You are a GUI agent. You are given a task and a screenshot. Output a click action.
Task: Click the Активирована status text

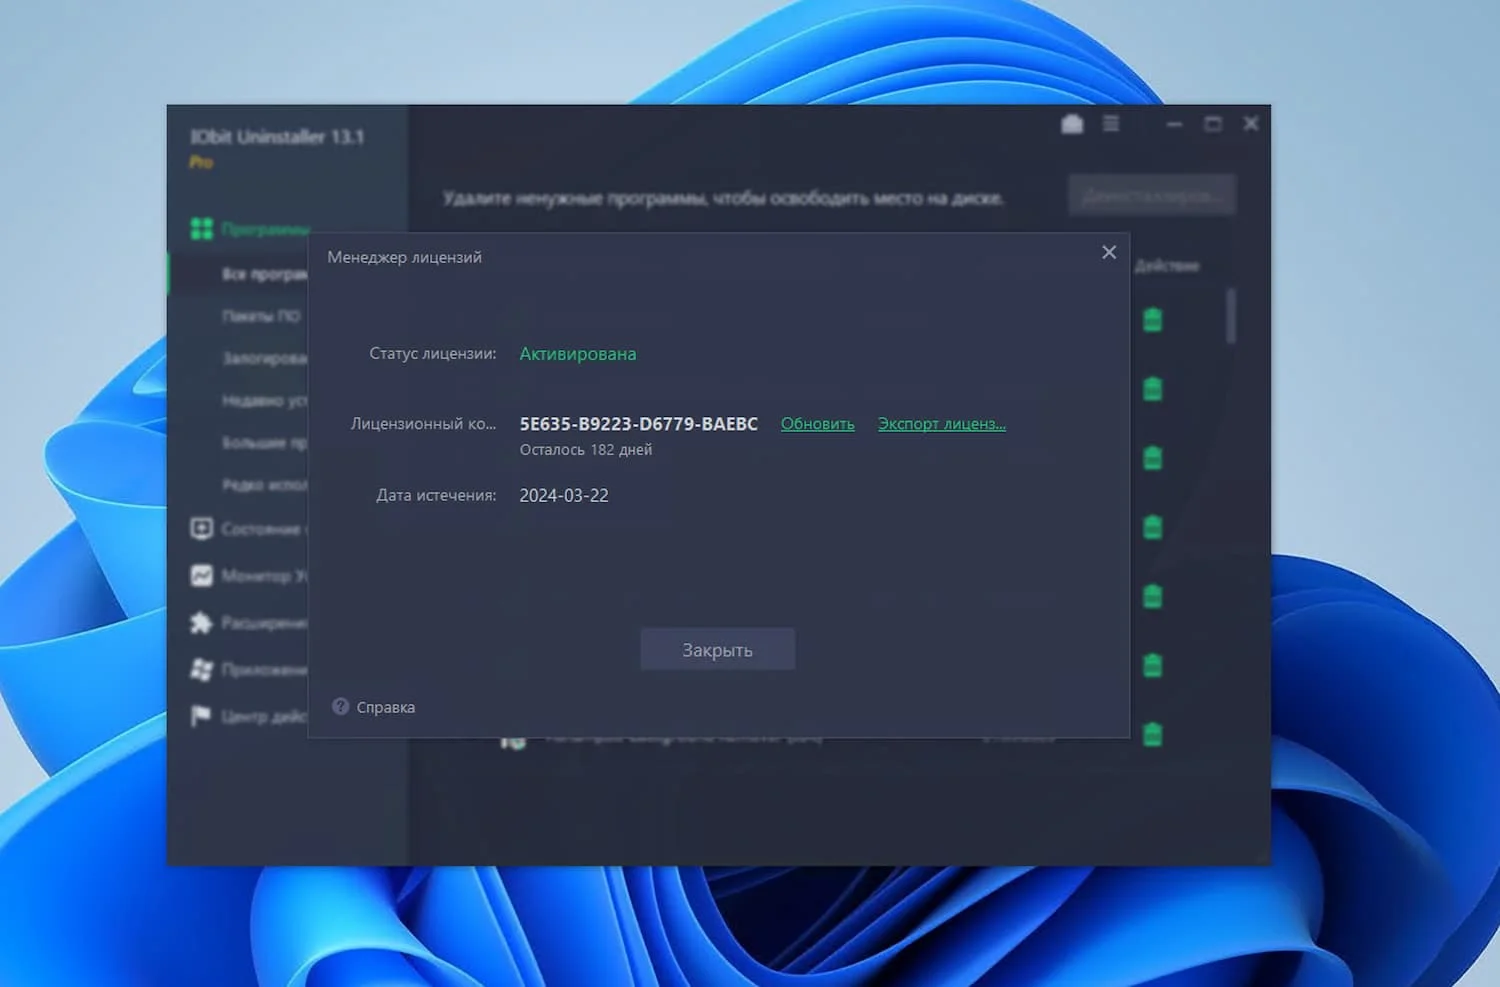(x=578, y=354)
